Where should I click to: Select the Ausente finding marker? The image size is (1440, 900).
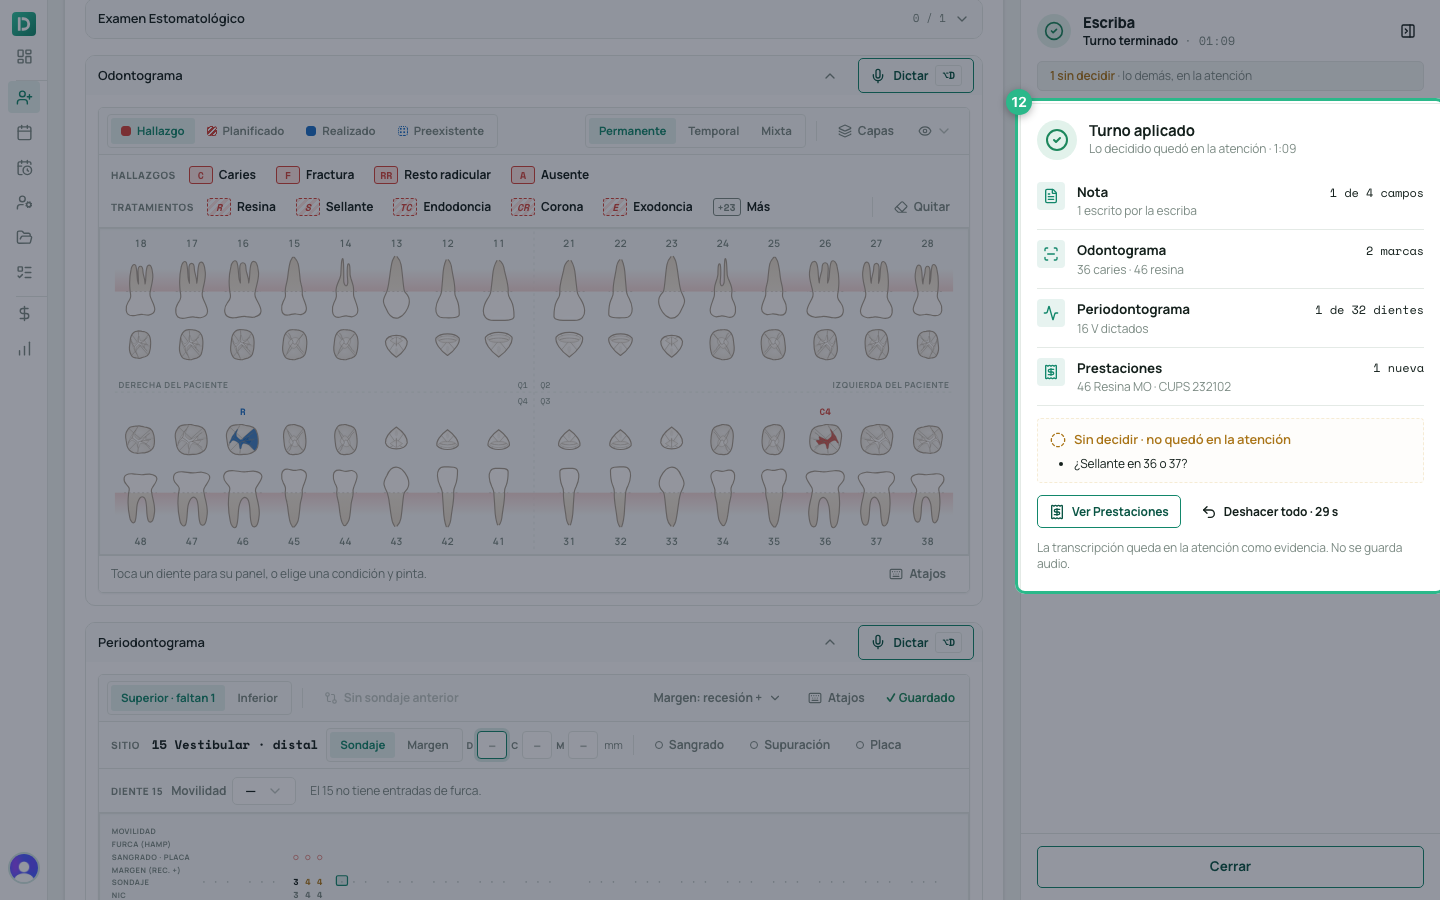coord(550,175)
